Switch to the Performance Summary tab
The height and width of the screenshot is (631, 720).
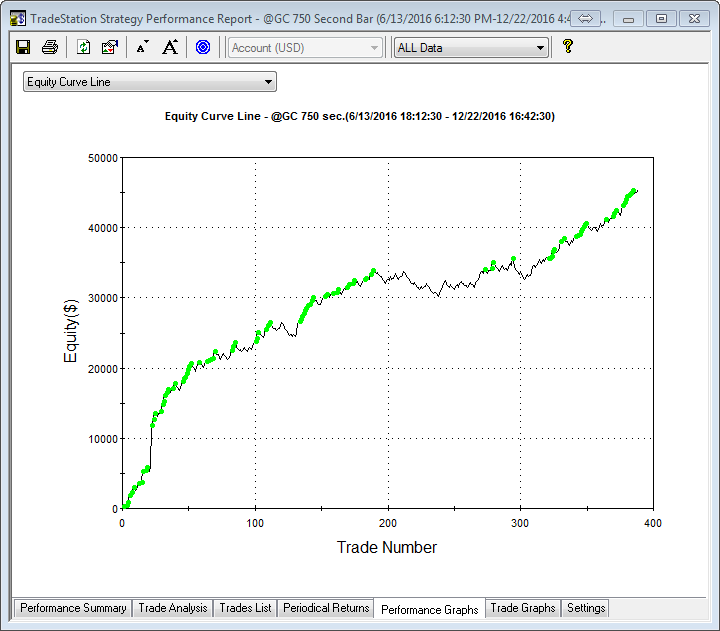(73, 608)
